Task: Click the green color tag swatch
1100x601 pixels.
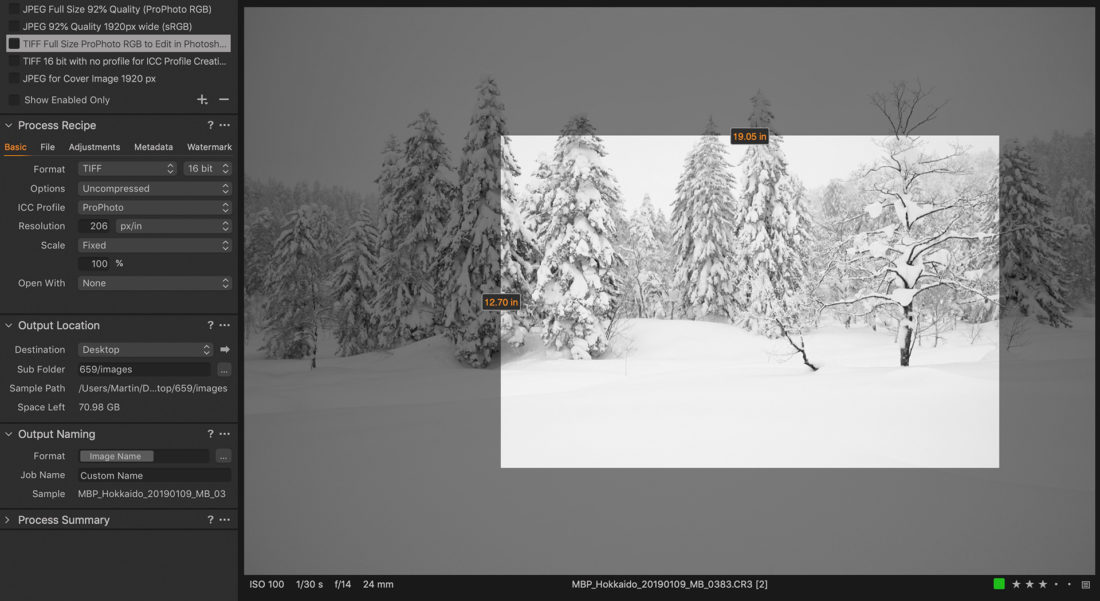Action: [999, 584]
